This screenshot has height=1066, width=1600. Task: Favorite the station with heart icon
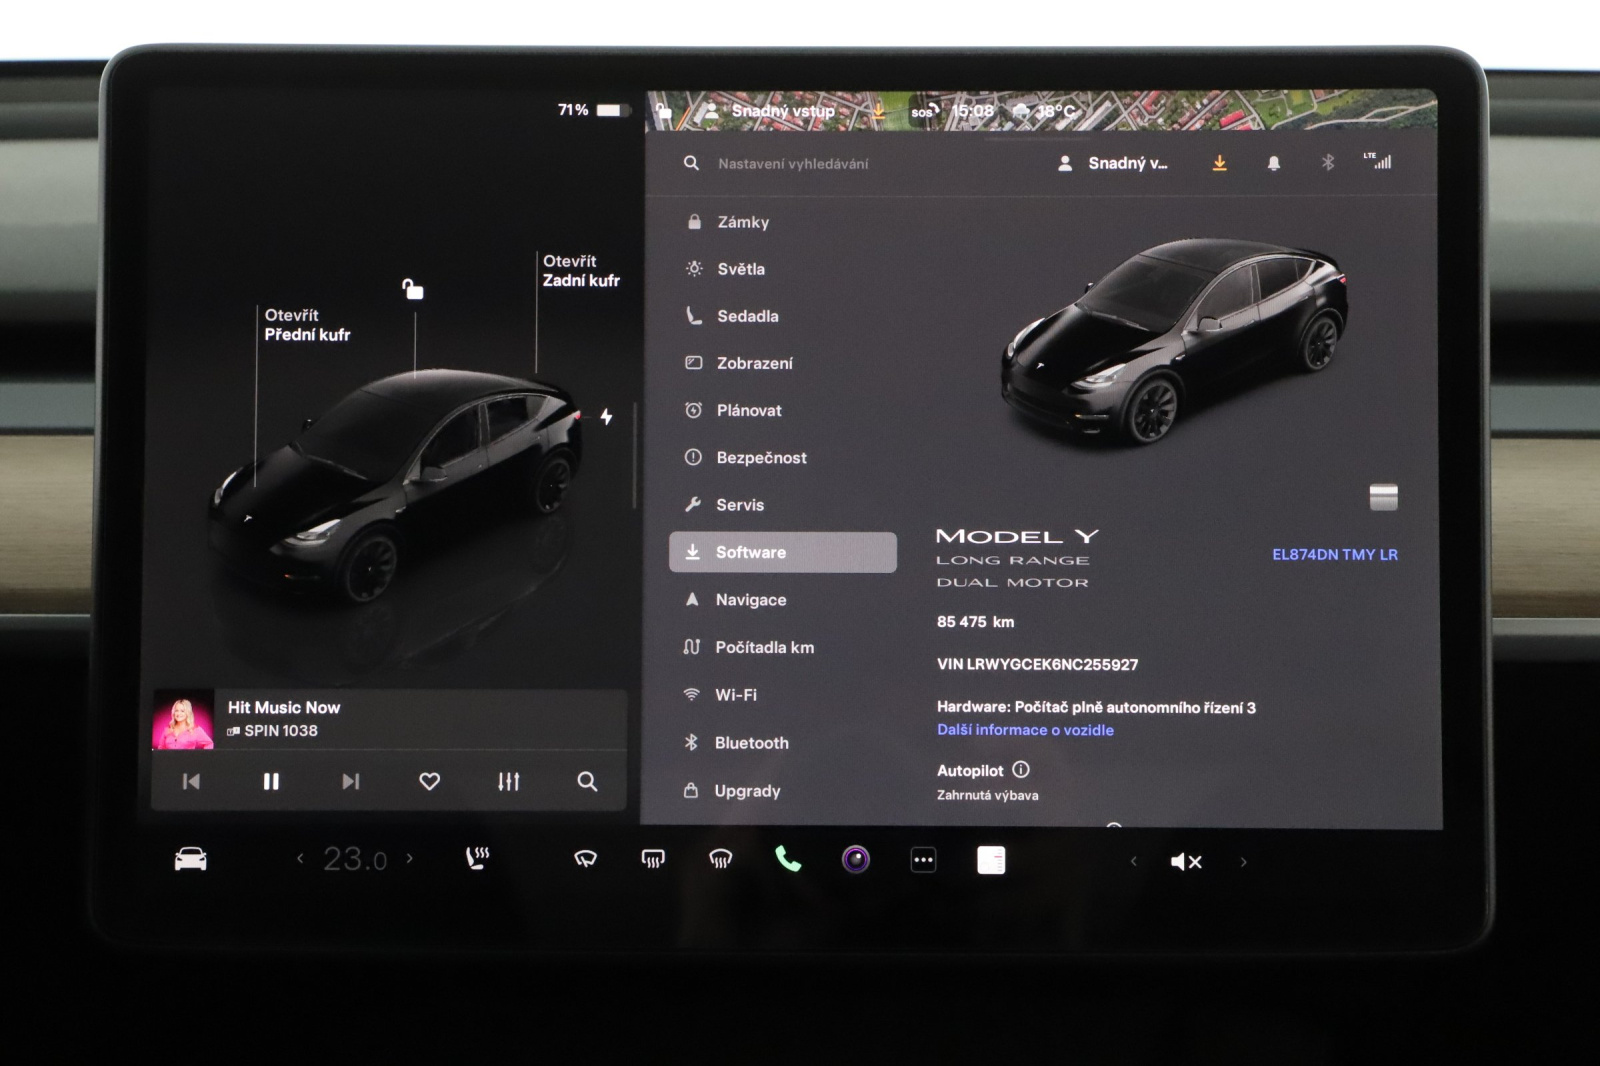pyautogui.click(x=429, y=781)
